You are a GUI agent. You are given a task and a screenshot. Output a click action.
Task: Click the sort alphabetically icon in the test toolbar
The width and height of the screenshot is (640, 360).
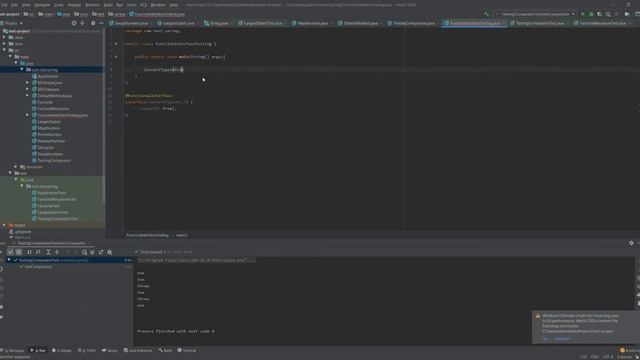[x=29, y=252]
